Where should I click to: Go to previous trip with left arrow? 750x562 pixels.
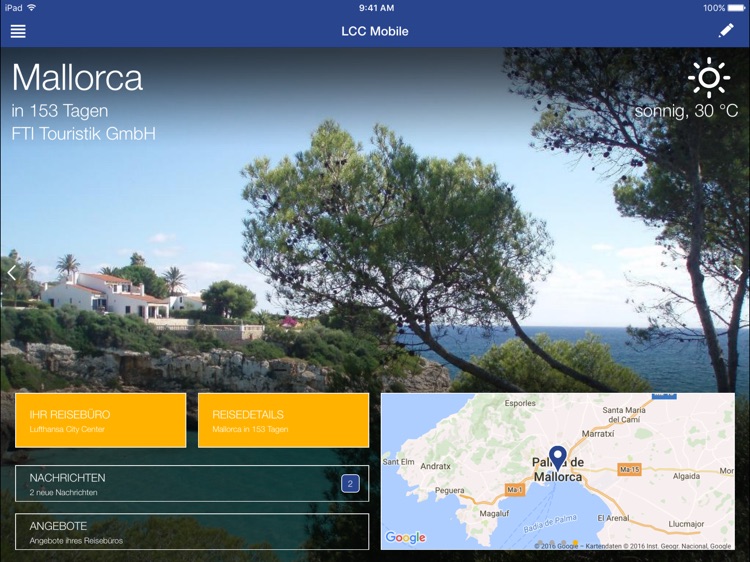[11, 273]
